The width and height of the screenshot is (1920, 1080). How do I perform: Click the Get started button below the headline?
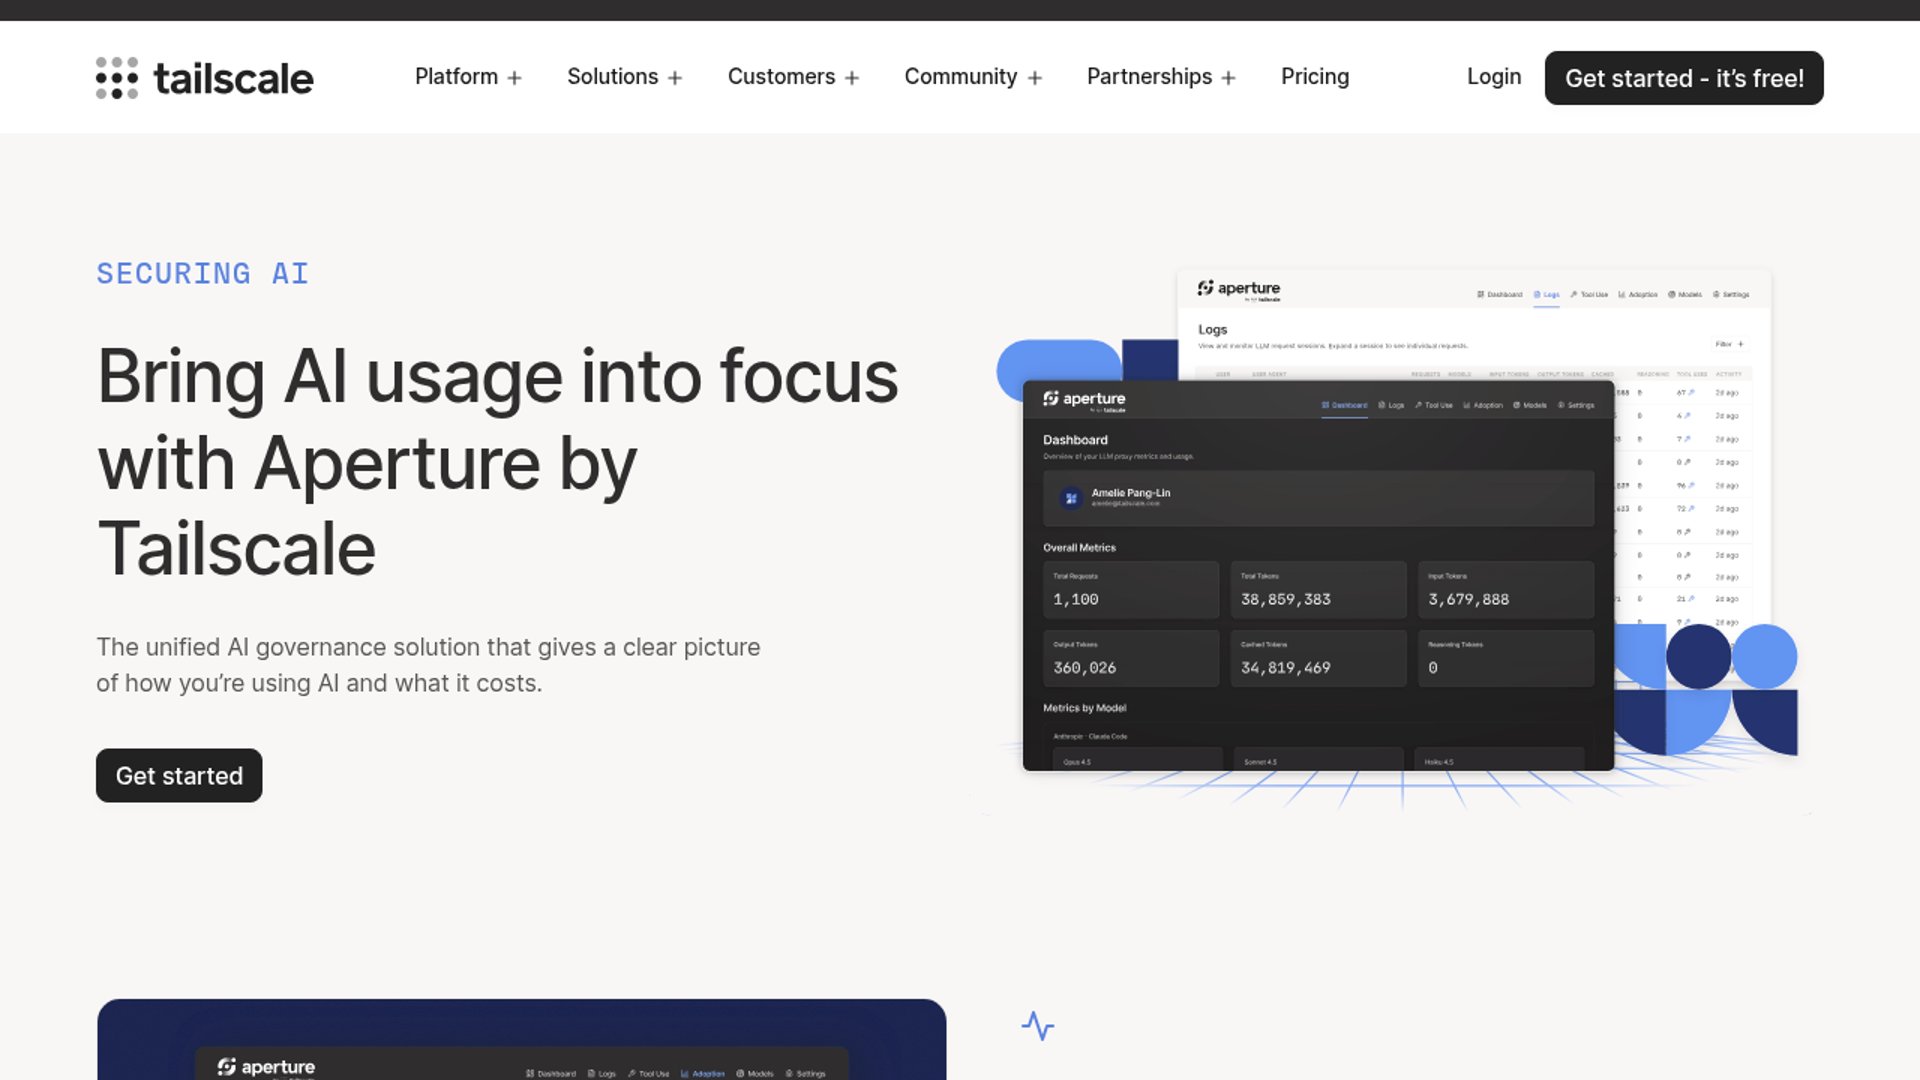pos(179,776)
